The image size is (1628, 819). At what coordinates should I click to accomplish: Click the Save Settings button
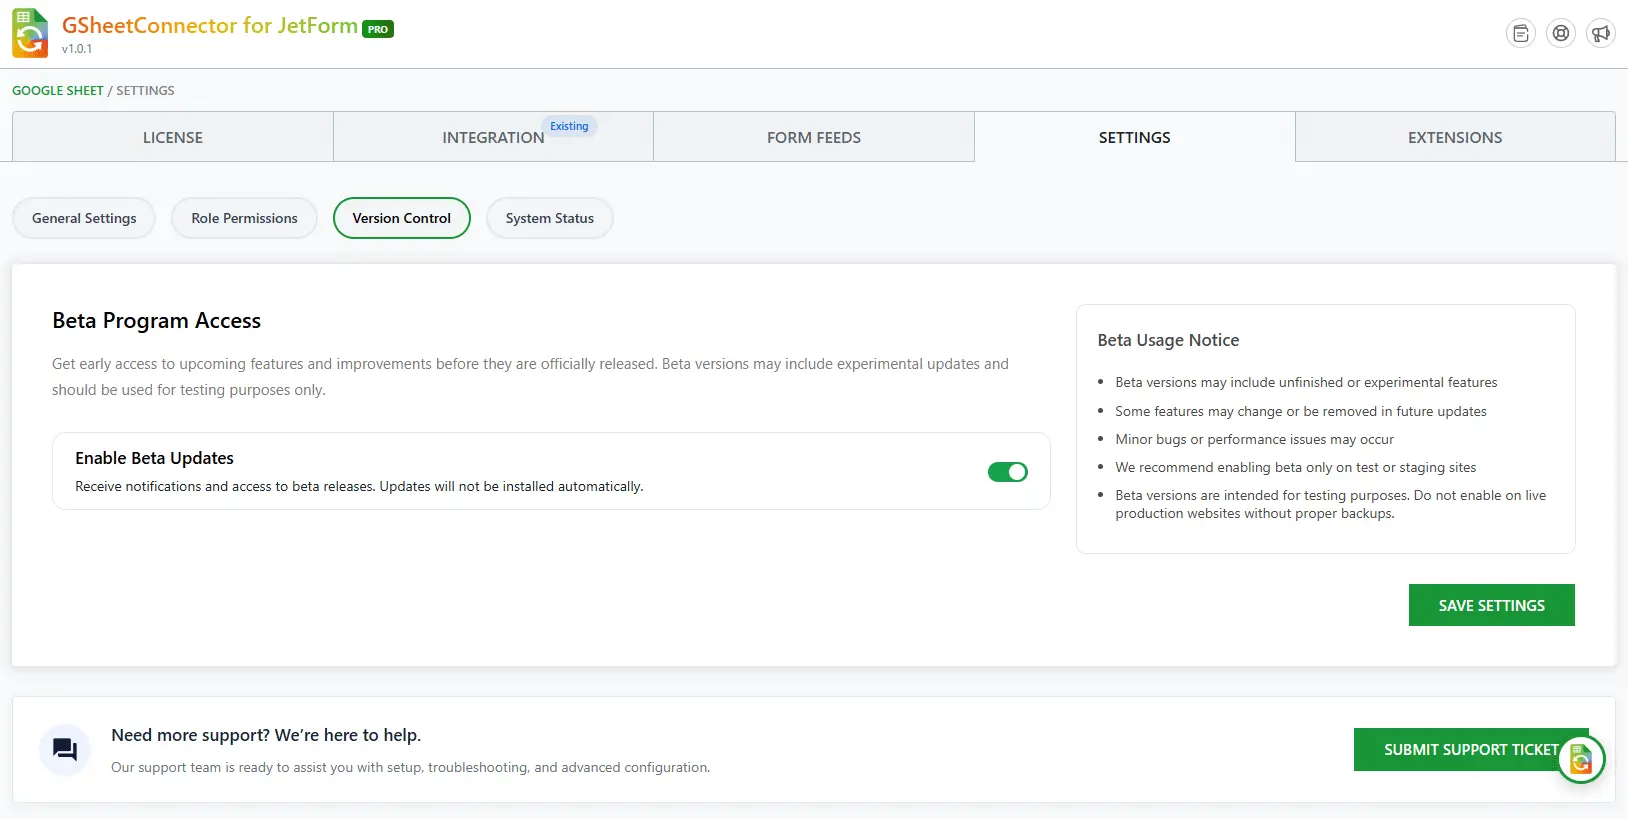(1492, 605)
